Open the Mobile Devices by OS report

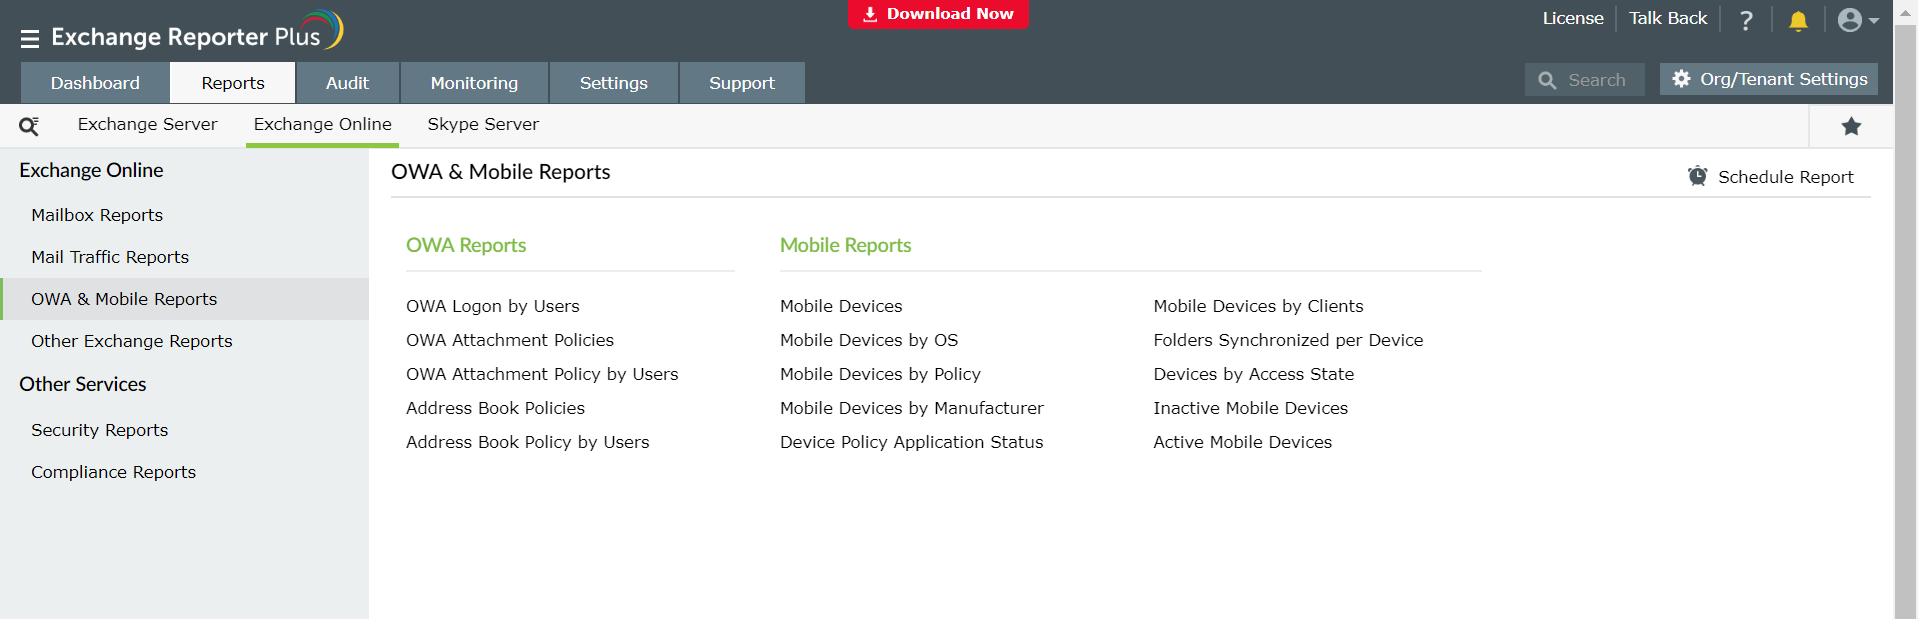pyautogui.click(x=869, y=340)
